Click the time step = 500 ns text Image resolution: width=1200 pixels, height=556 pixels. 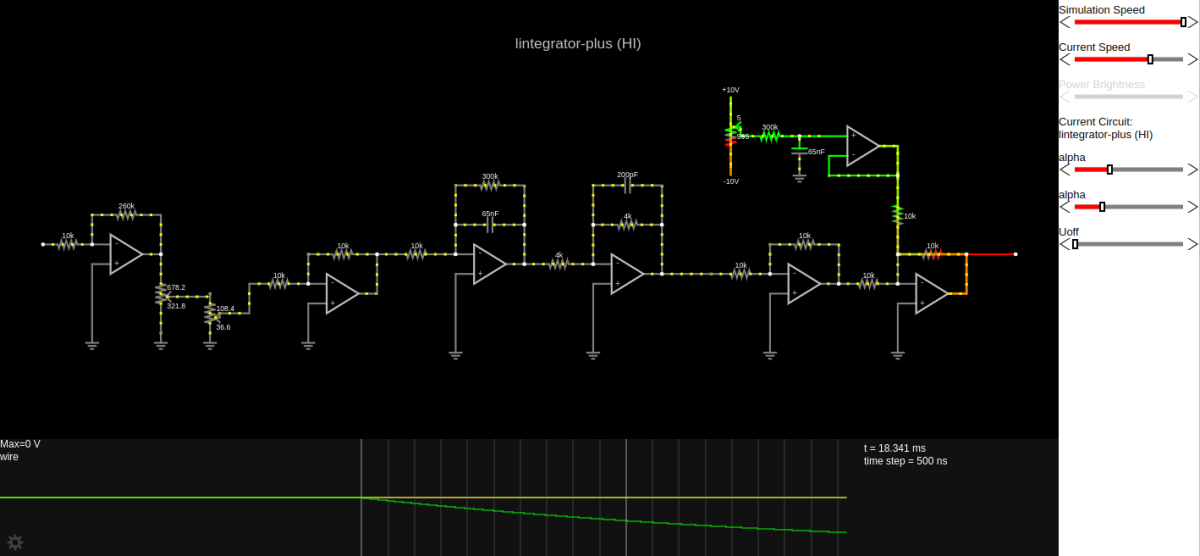coord(905,462)
